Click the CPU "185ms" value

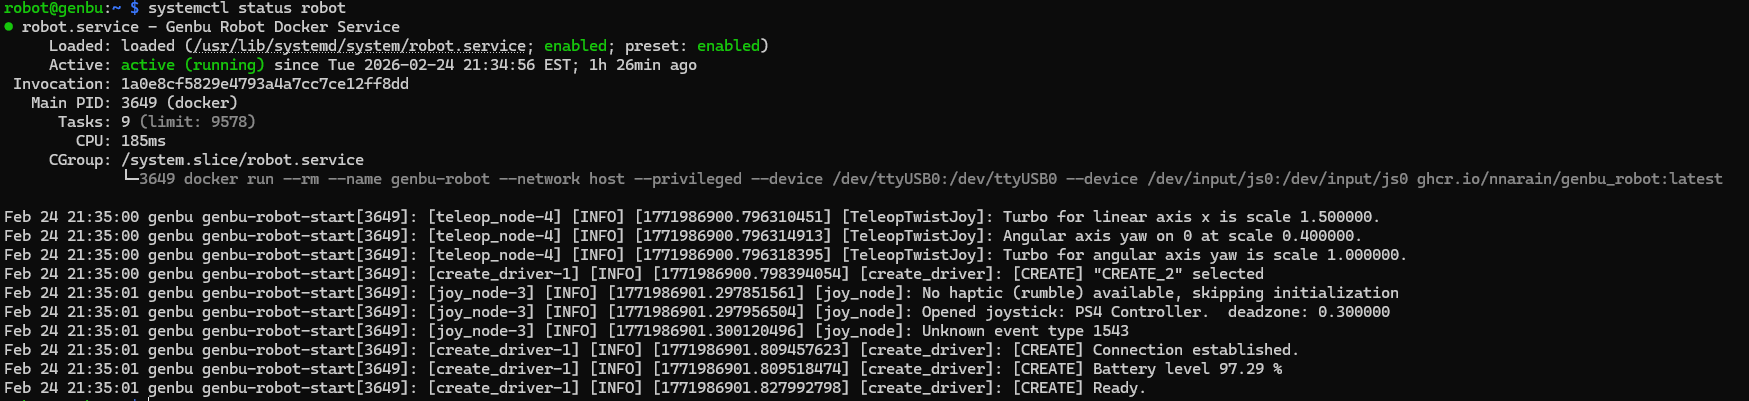click(x=143, y=141)
